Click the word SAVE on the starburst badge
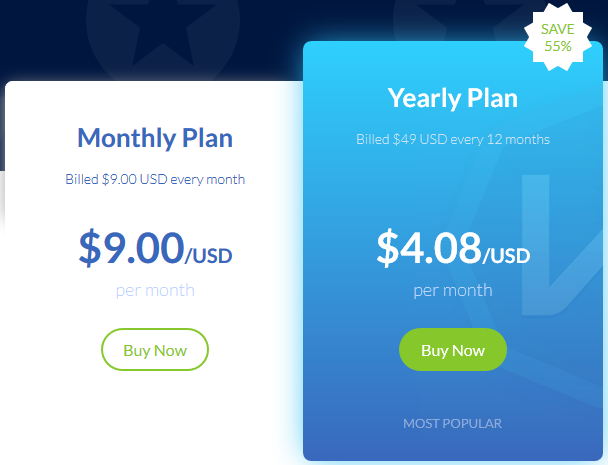 (558, 29)
